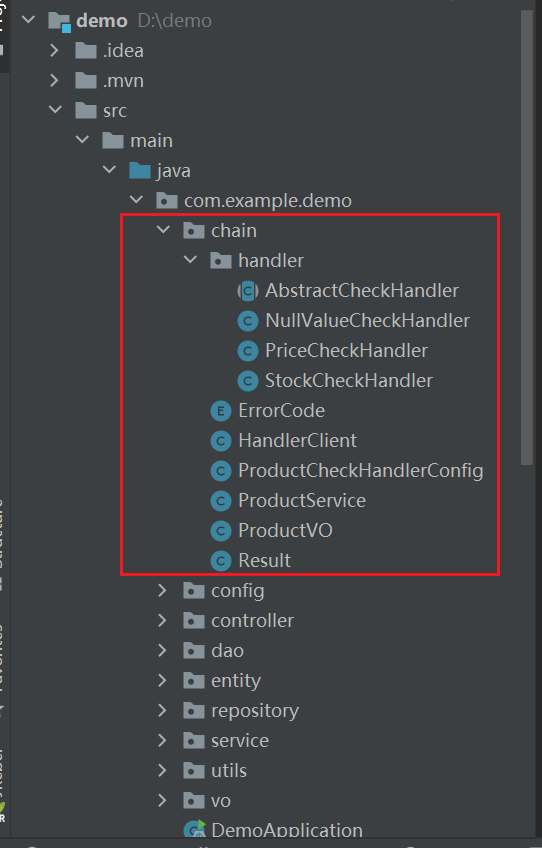Image resolution: width=542 pixels, height=848 pixels.
Task: Select the HandlerClient class name
Action: (298, 440)
